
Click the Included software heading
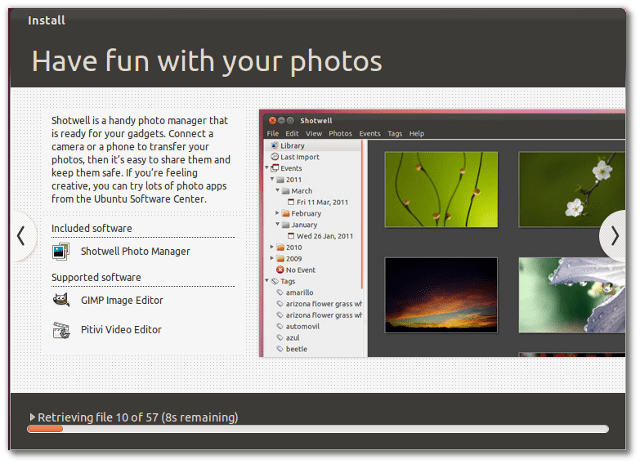[92, 229]
